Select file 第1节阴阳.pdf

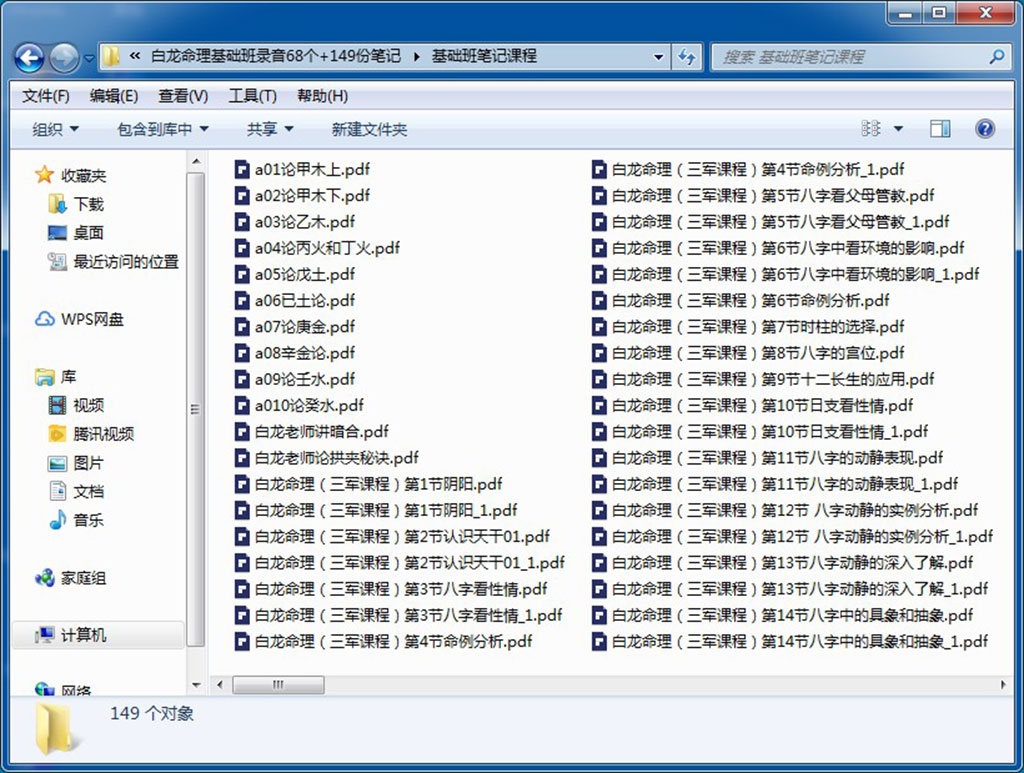[x=369, y=484]
